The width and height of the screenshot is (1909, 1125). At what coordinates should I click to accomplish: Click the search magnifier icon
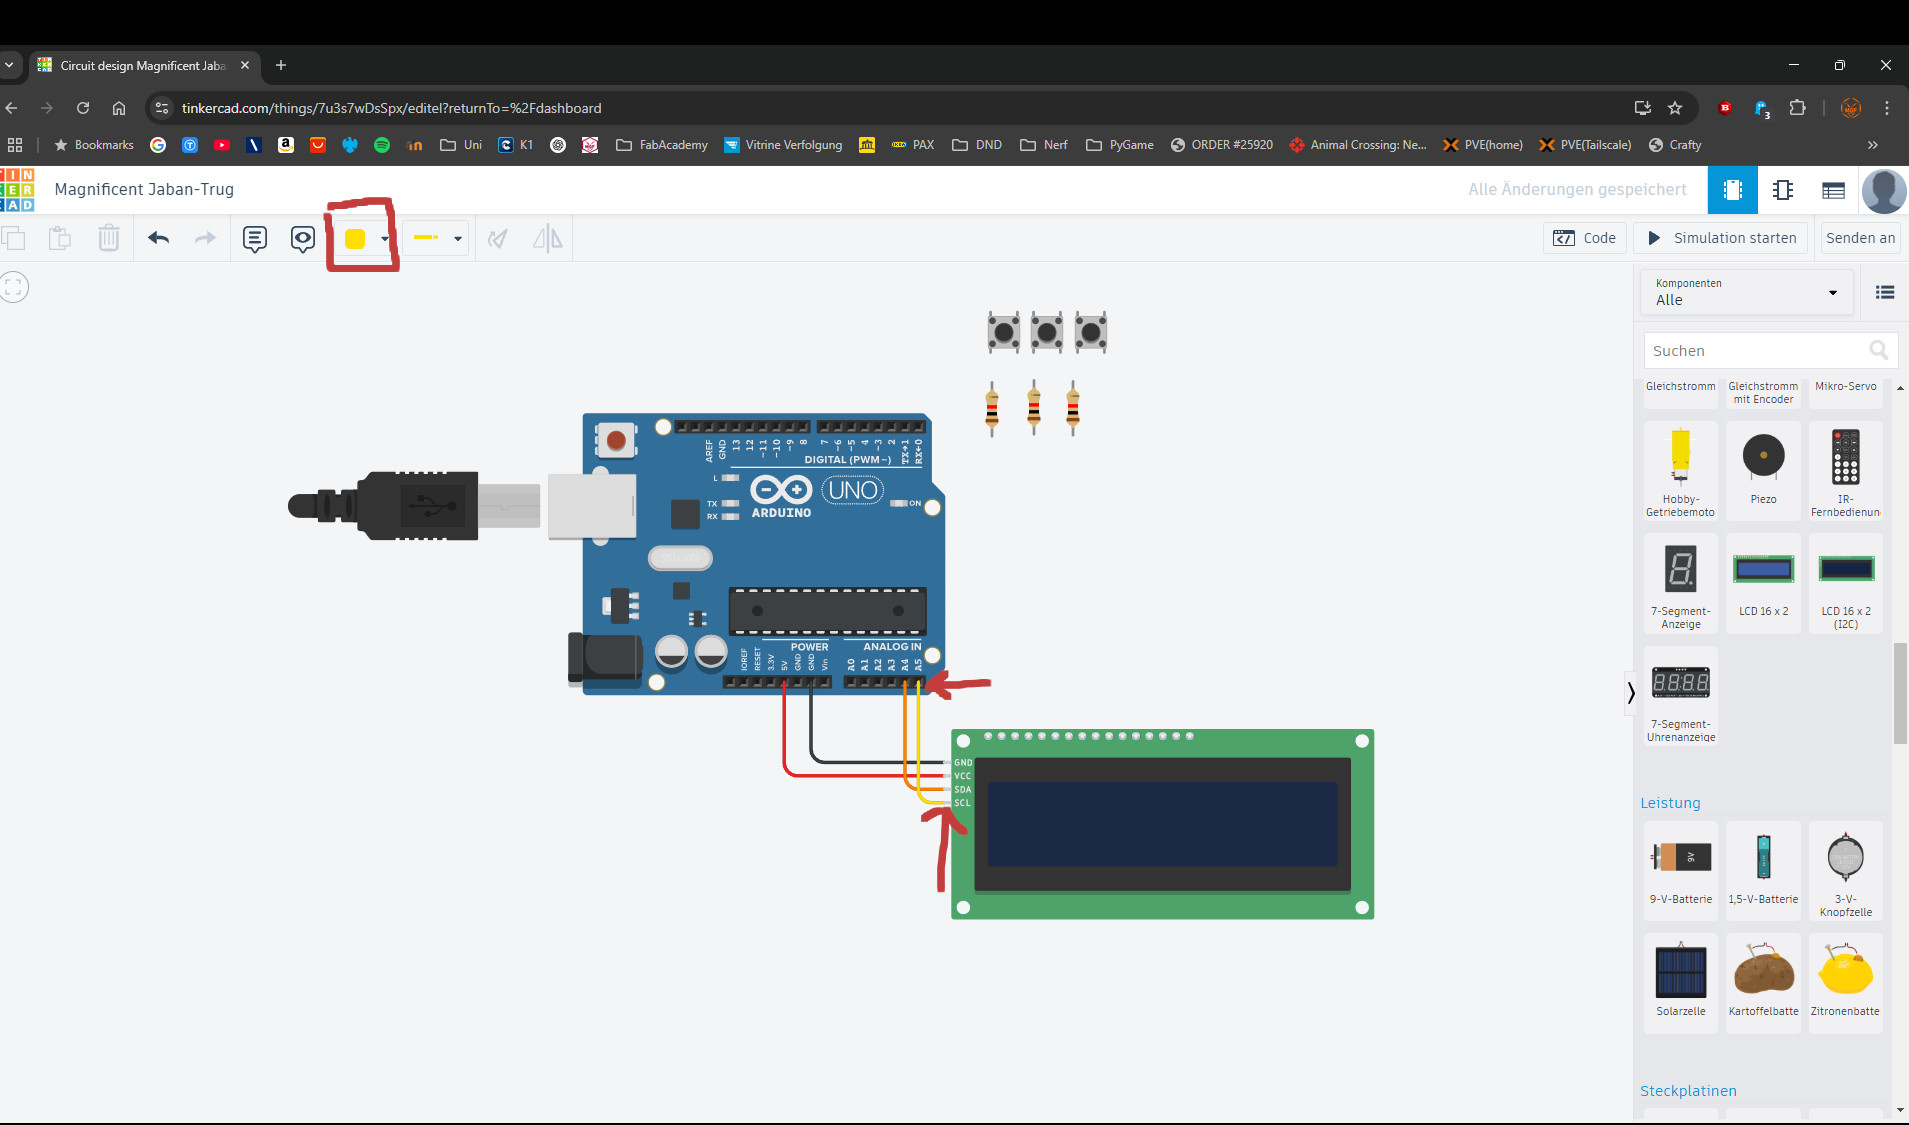pyautogui.click(x=1879, y=350)
